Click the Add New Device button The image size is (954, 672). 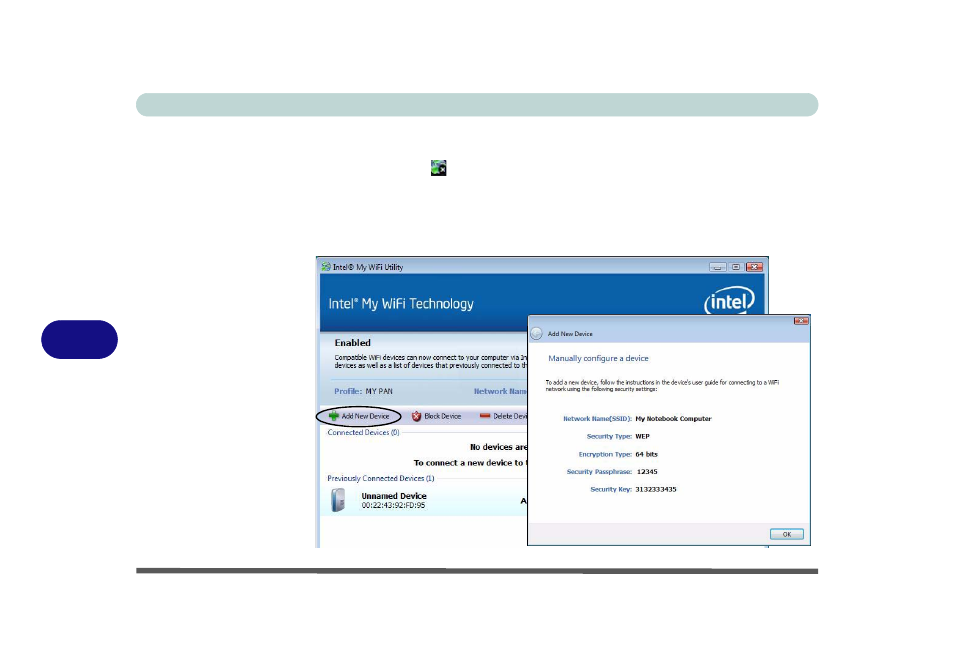(359, 417)
